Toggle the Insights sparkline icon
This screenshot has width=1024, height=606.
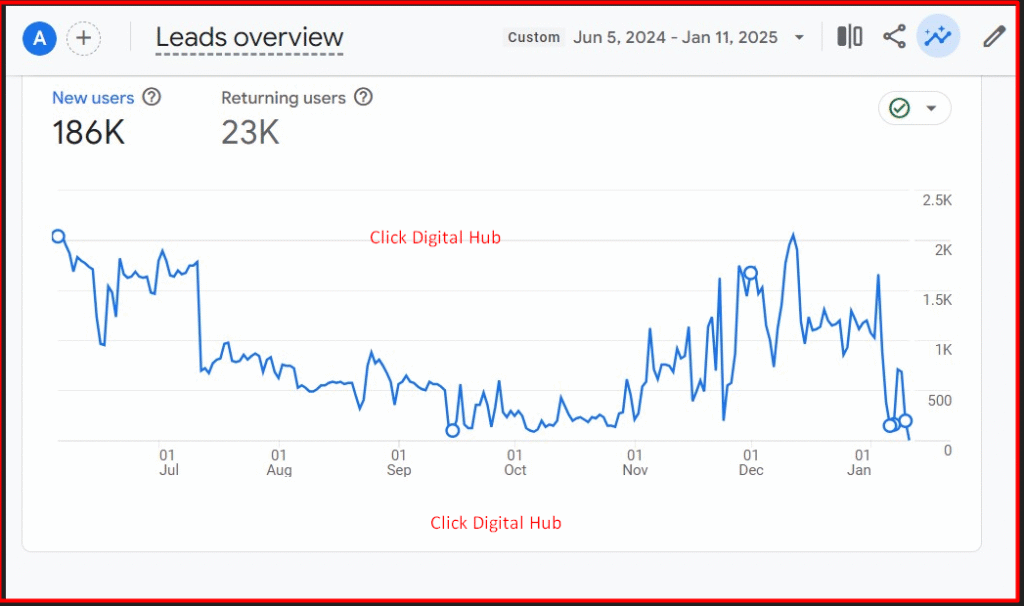coord(938,37)
